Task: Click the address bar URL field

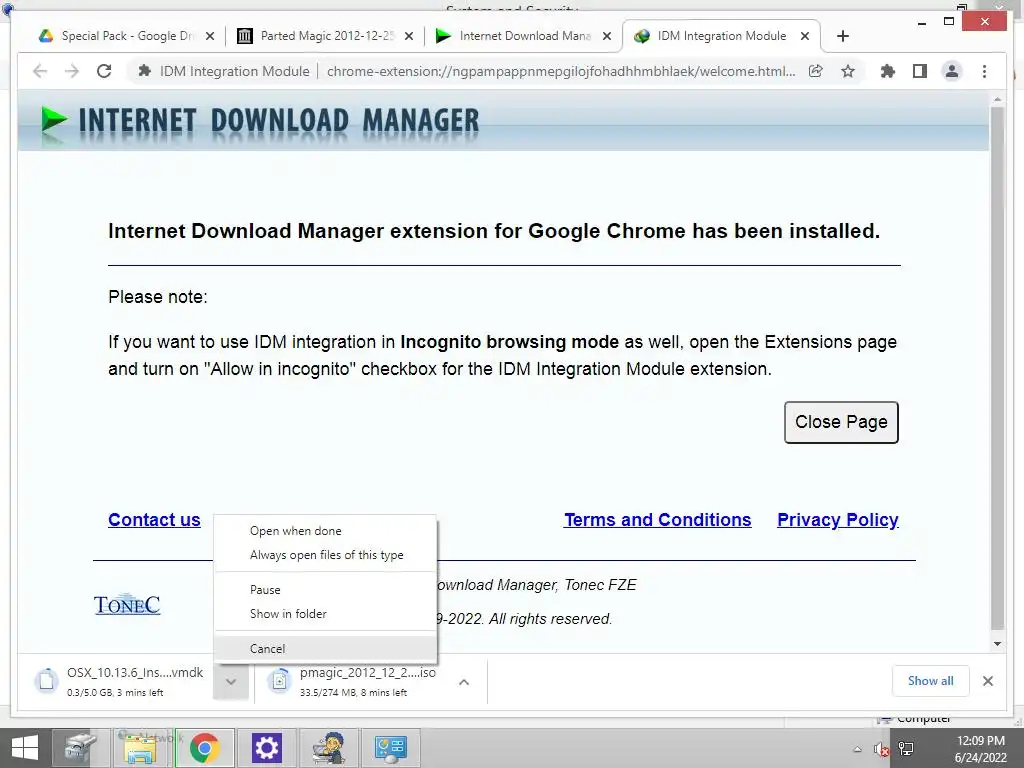Action: [560, 71]
